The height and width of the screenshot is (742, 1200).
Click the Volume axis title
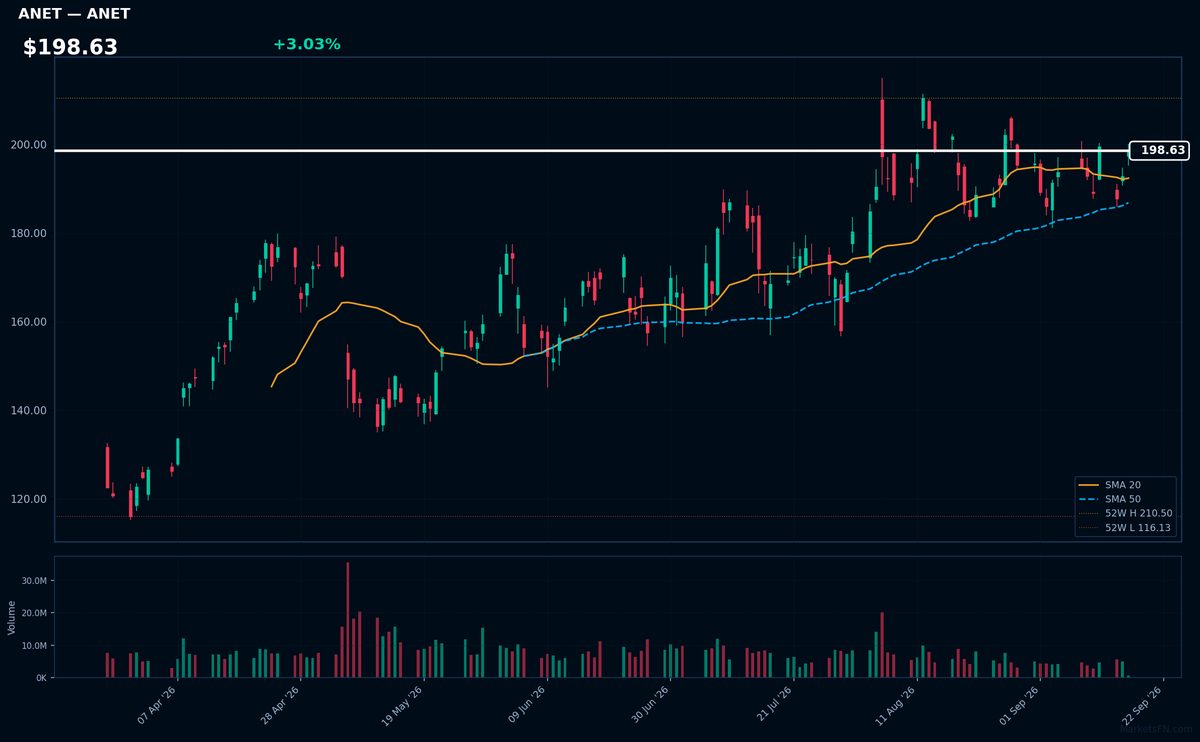point(12,617)
